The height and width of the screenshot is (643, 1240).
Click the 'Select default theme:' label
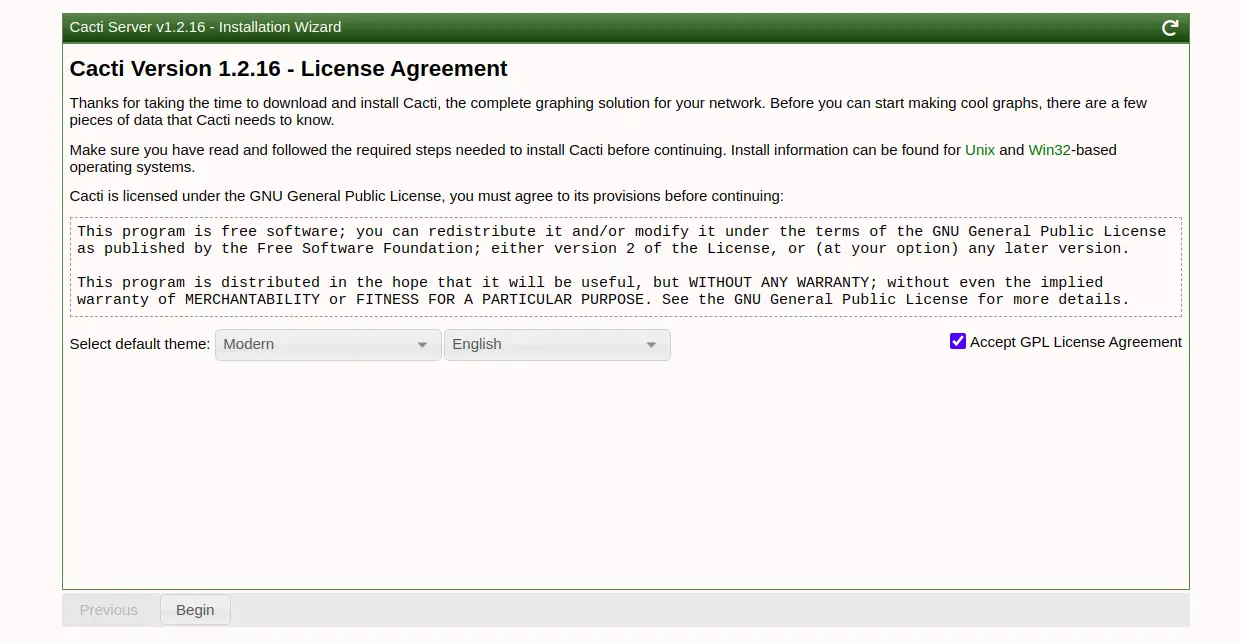(140, 344)
